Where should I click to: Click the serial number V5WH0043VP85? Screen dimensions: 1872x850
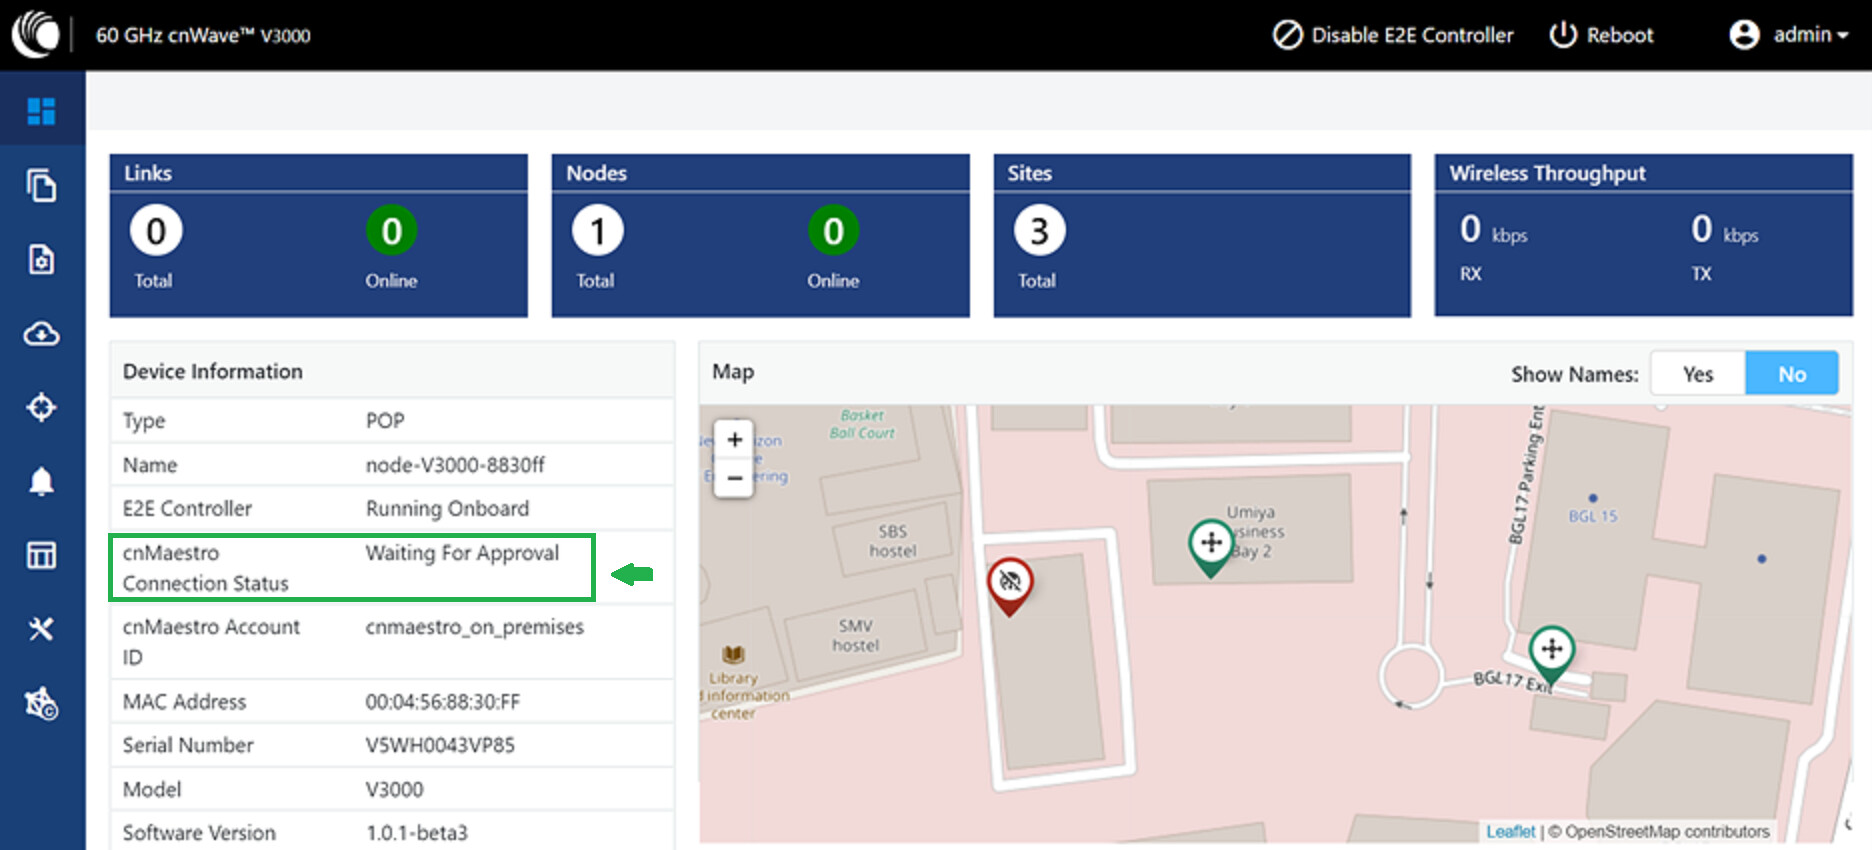pos(440,745)
